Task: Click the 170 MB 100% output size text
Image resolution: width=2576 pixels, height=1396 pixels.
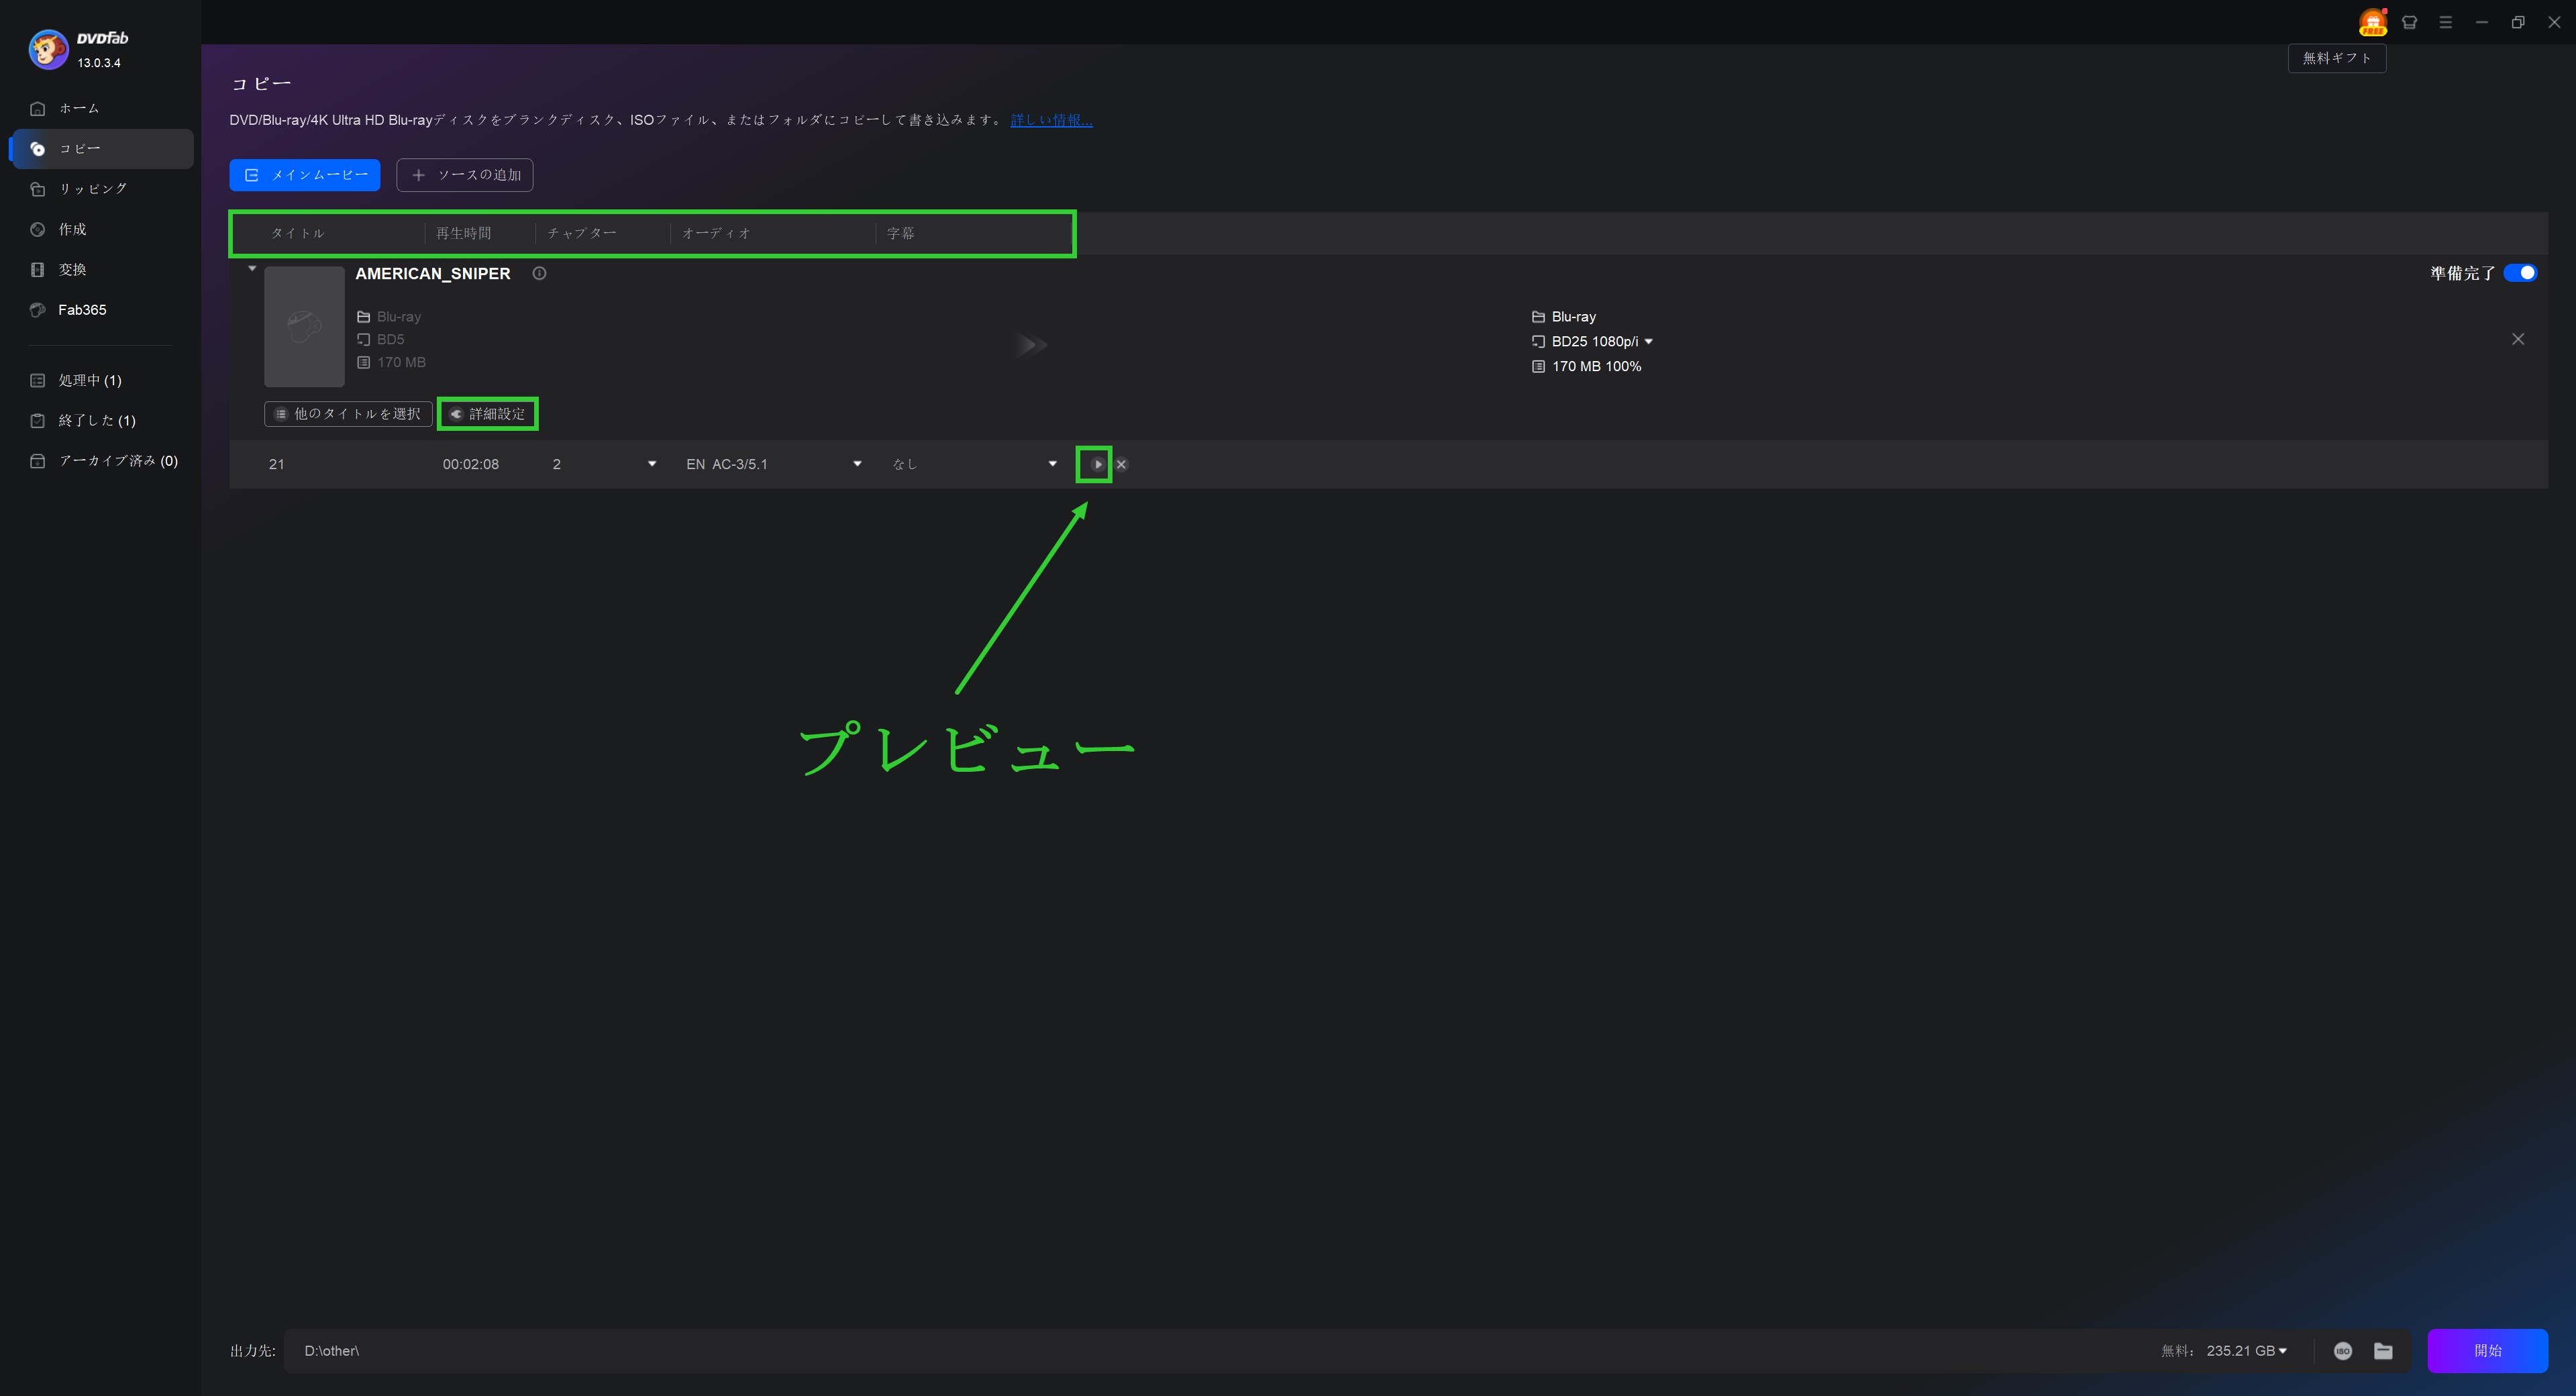Action: [1596, 366]
